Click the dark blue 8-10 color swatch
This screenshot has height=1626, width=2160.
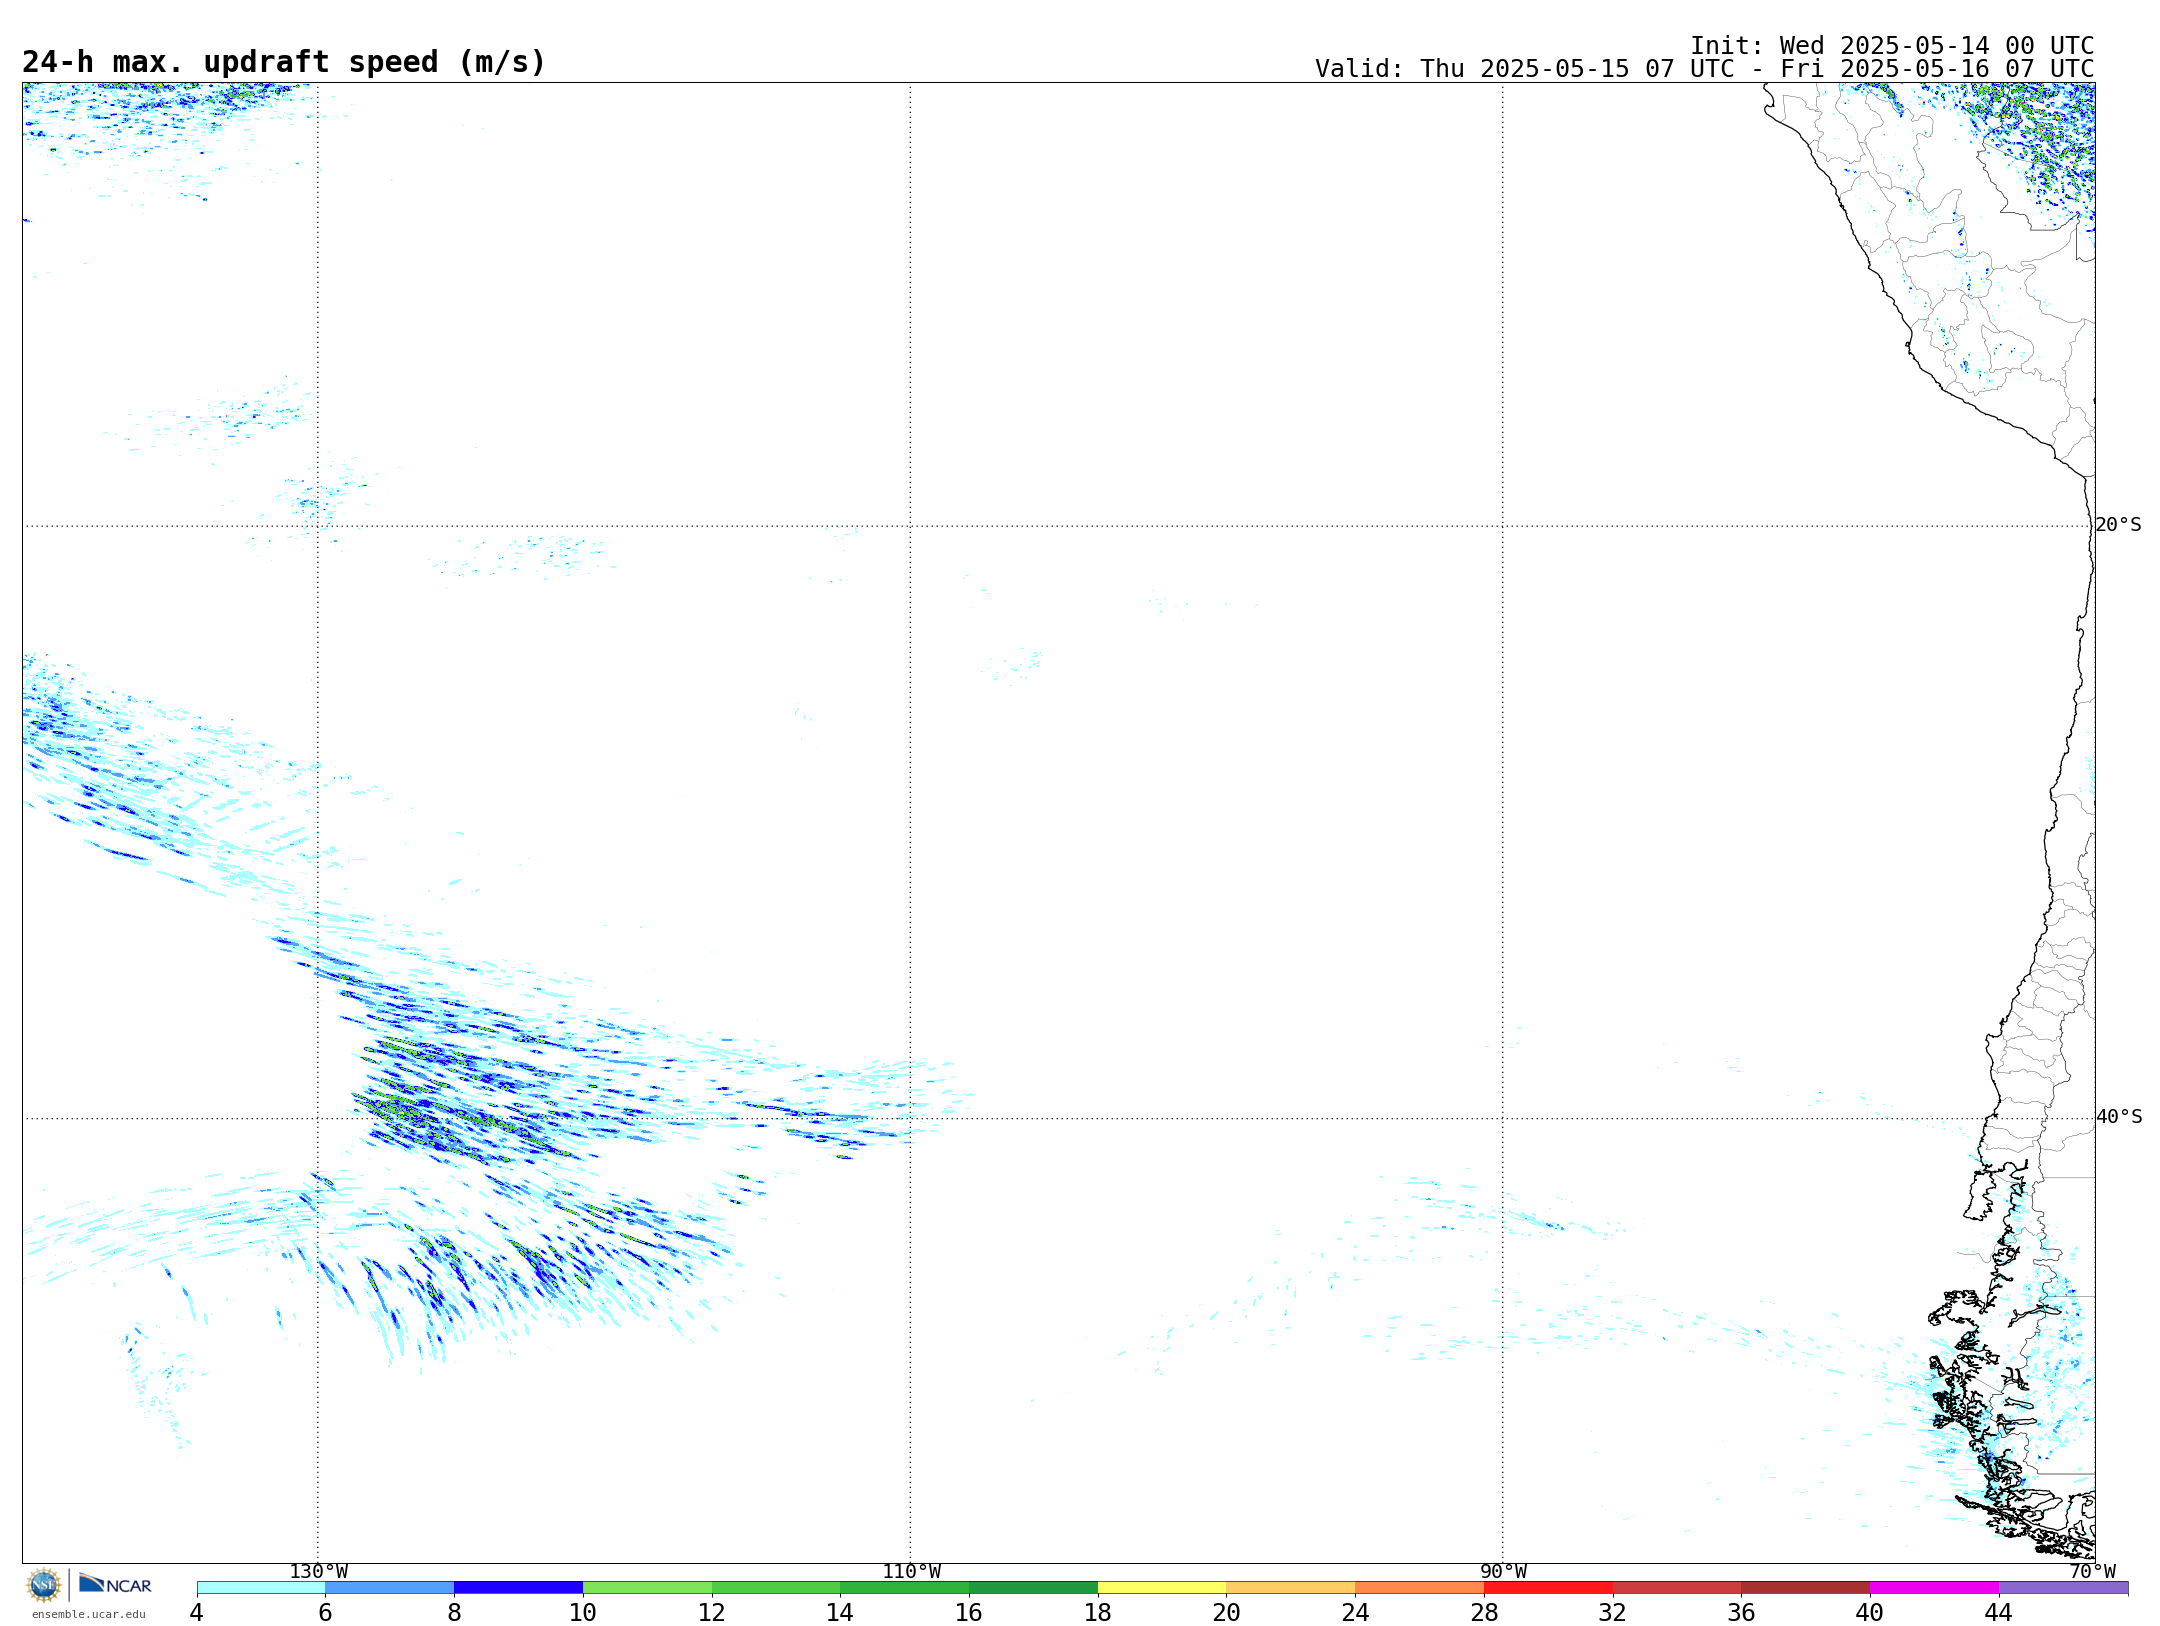[x=519, y=1588]
